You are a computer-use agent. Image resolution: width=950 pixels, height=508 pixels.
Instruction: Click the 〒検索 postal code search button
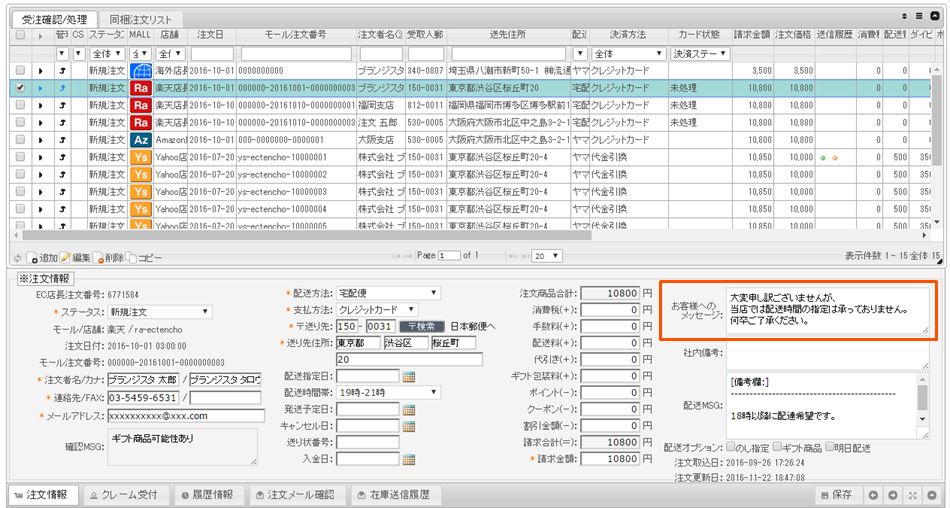(421, 326)
